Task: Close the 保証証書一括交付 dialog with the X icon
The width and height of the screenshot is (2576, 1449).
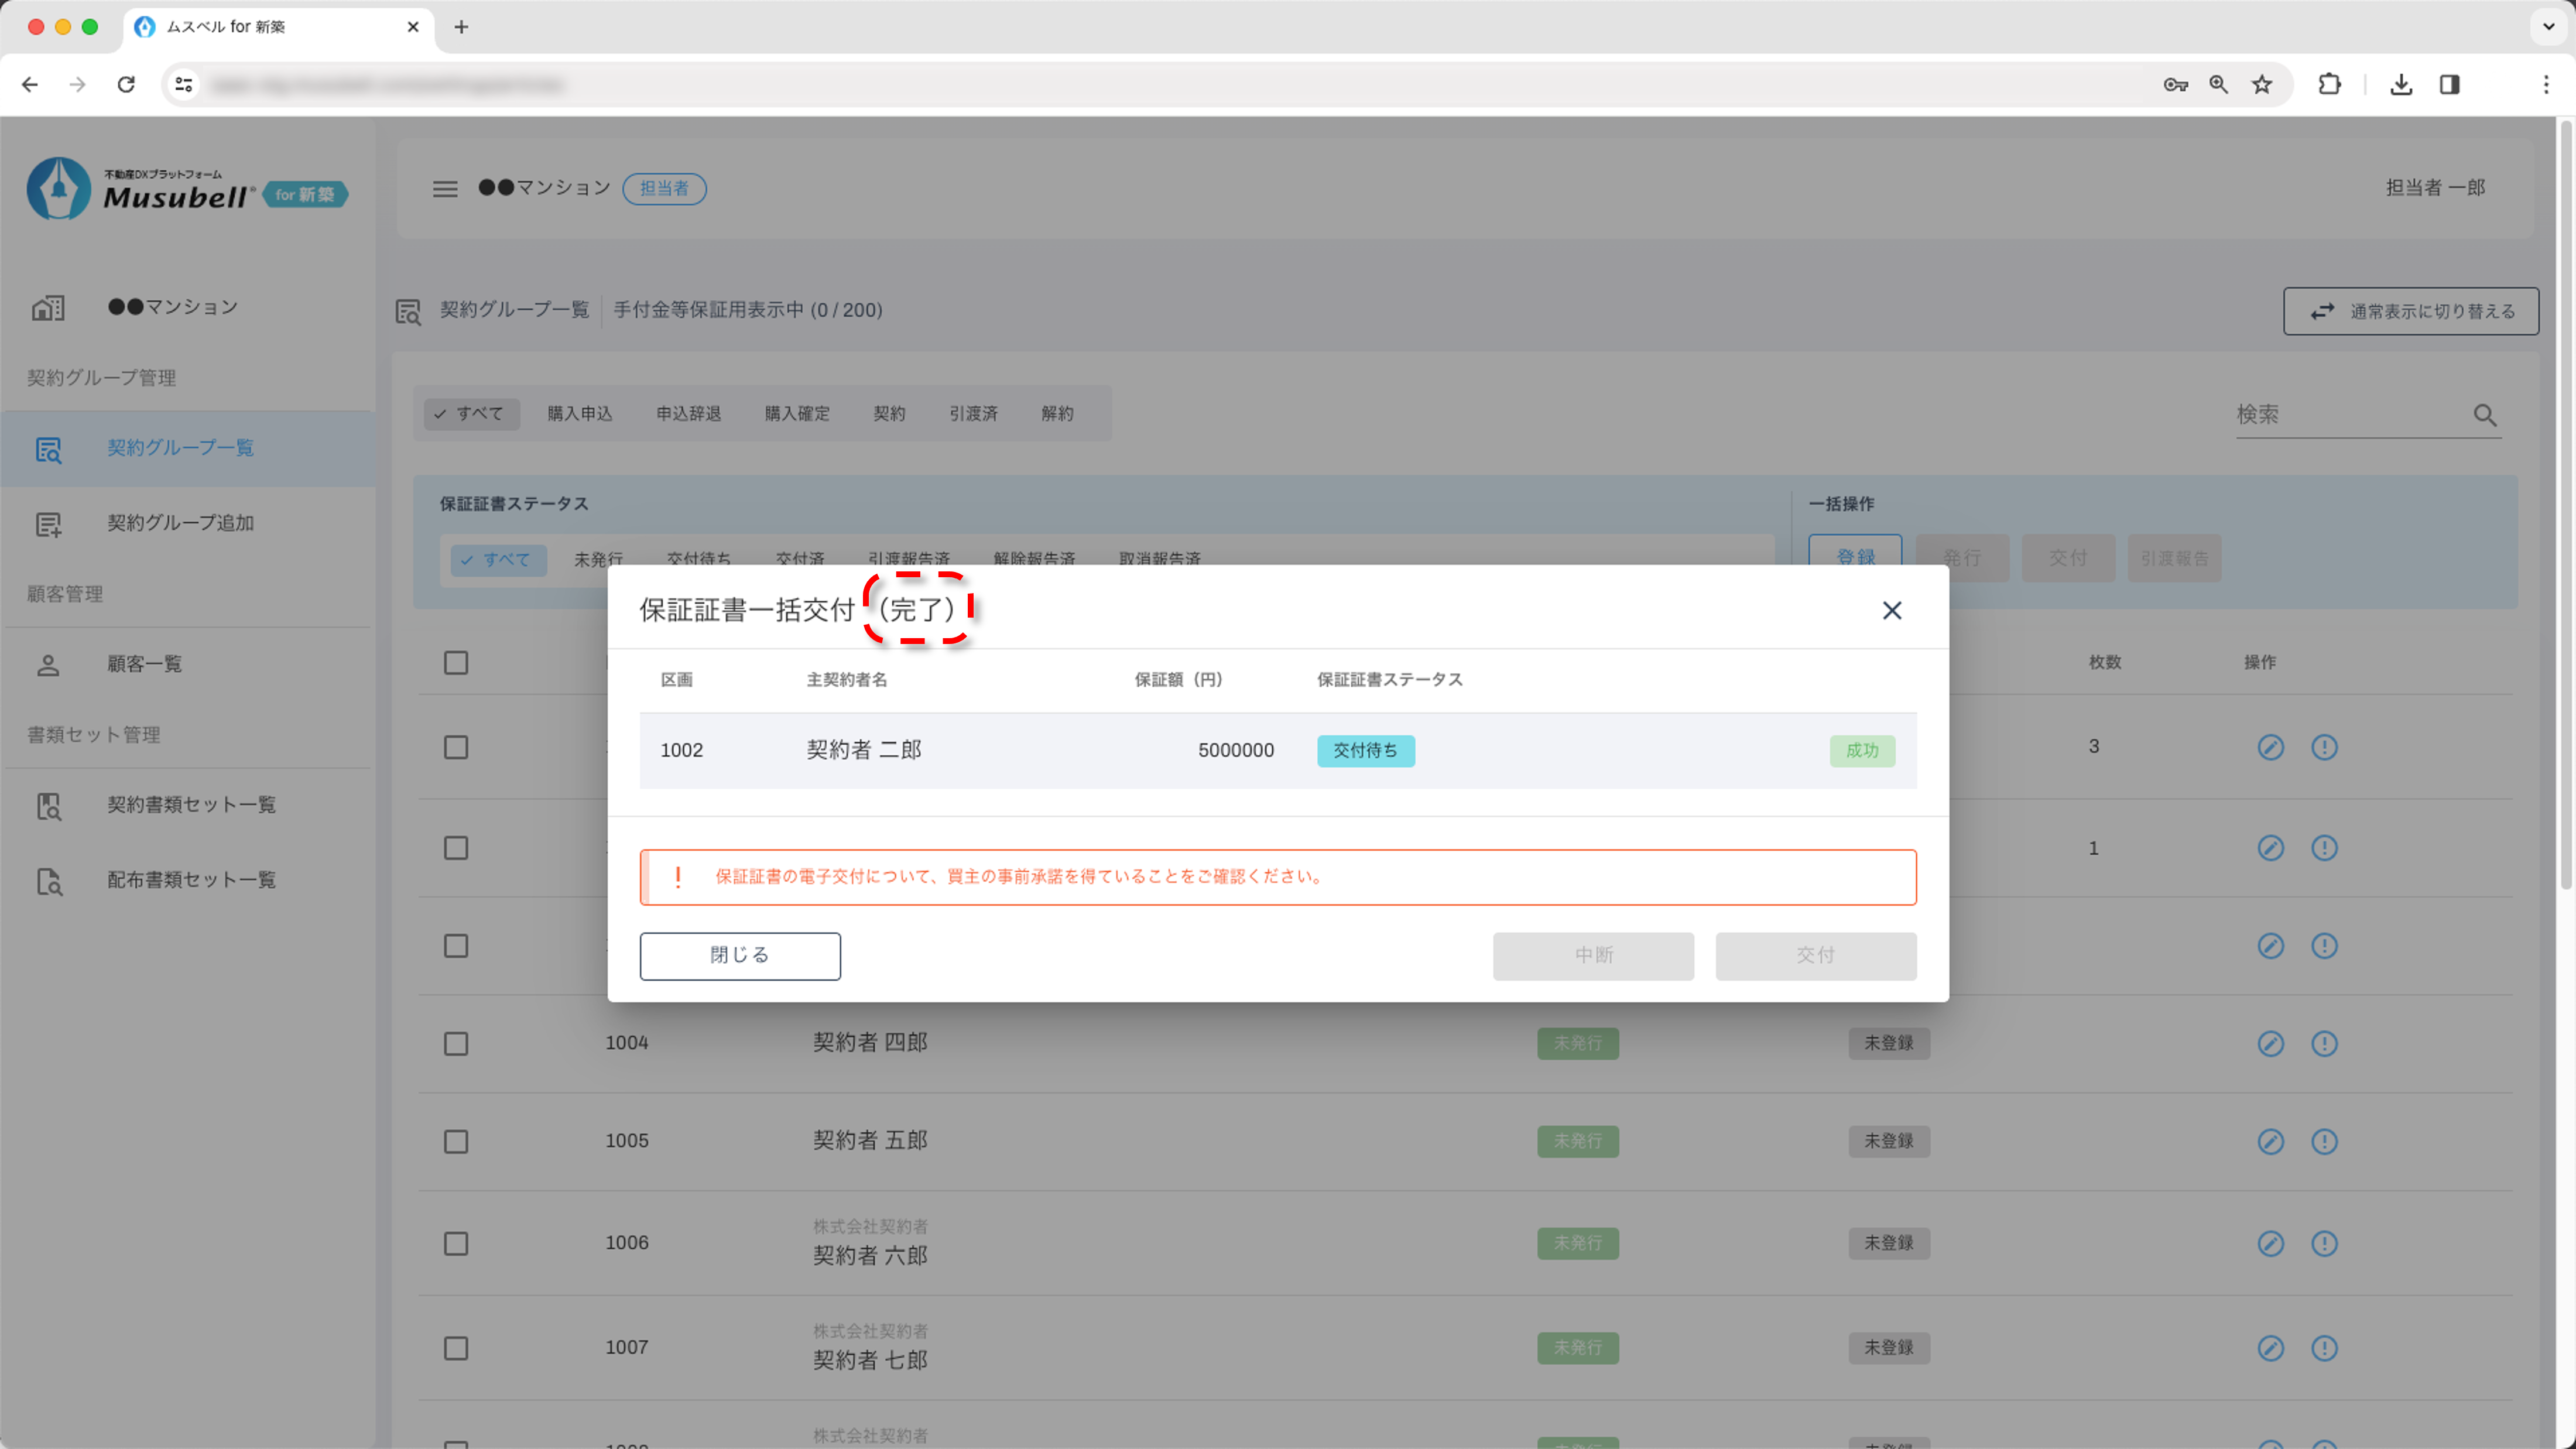Action: (1891, 610)
